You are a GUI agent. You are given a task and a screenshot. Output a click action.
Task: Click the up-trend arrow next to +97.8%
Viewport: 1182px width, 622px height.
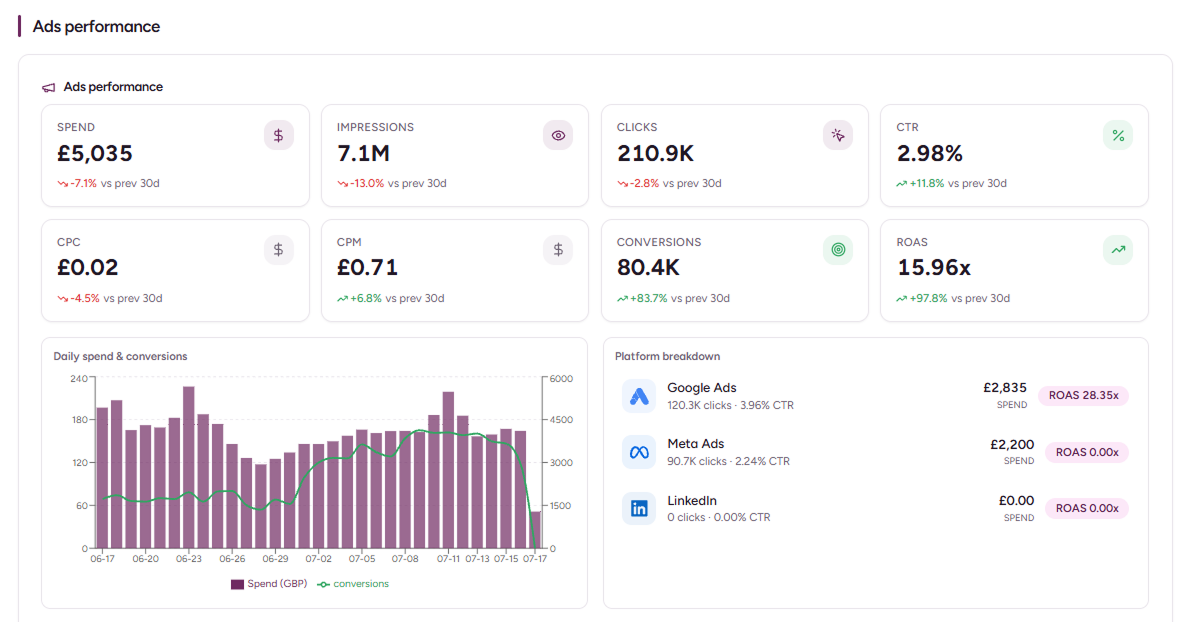coord(902,299)
